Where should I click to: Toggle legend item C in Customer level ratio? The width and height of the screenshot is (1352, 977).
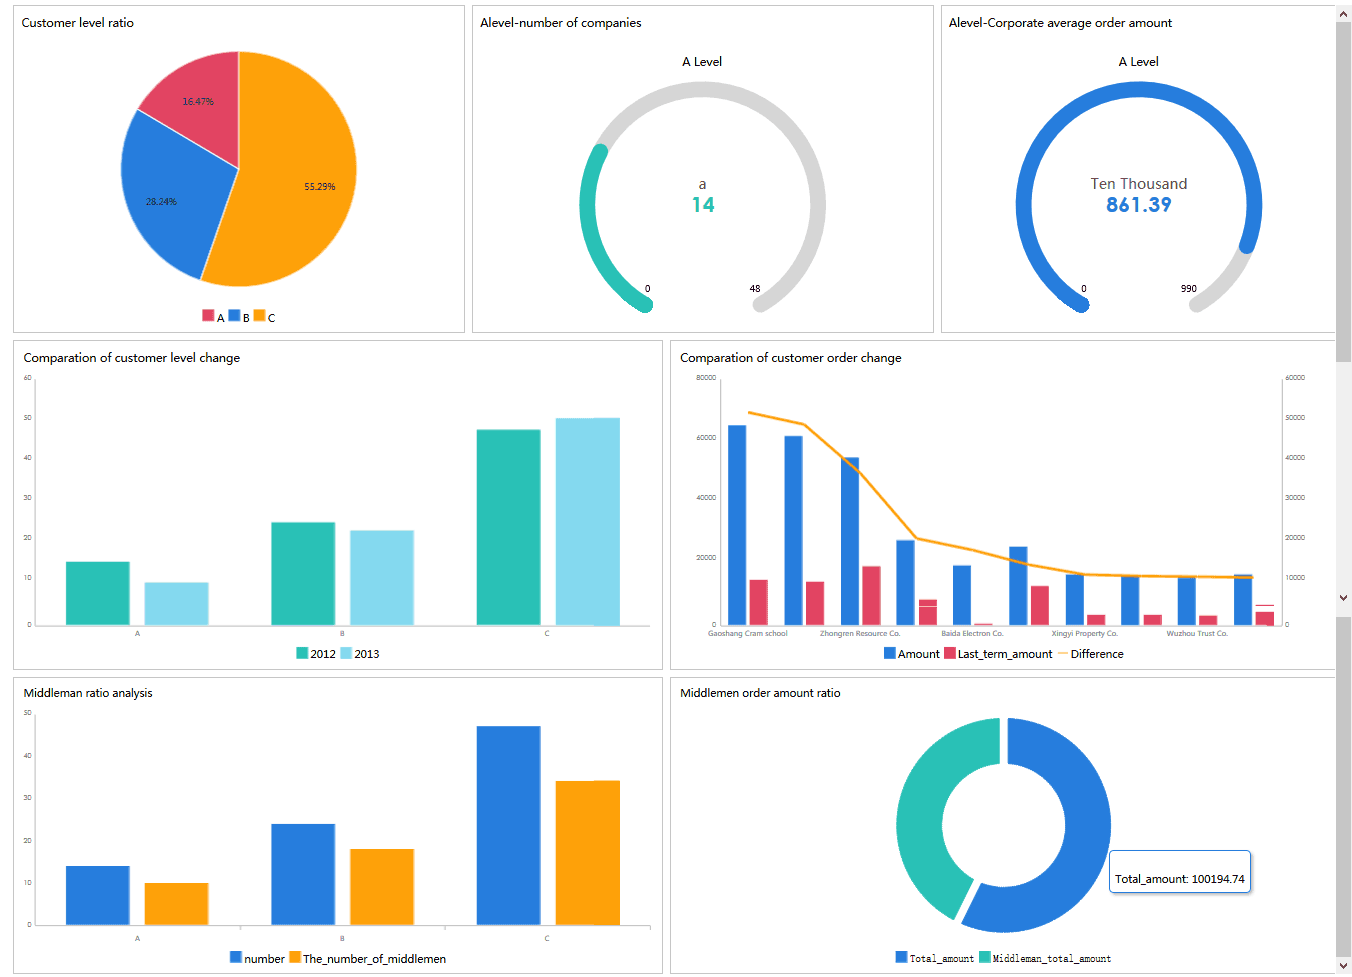click(264, 317)
